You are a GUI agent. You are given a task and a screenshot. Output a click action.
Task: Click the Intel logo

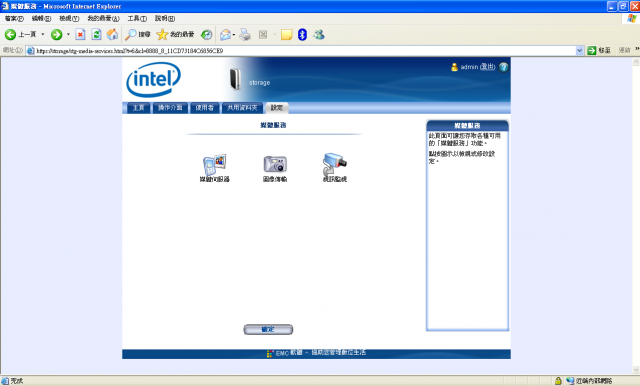tap(153, 79)
